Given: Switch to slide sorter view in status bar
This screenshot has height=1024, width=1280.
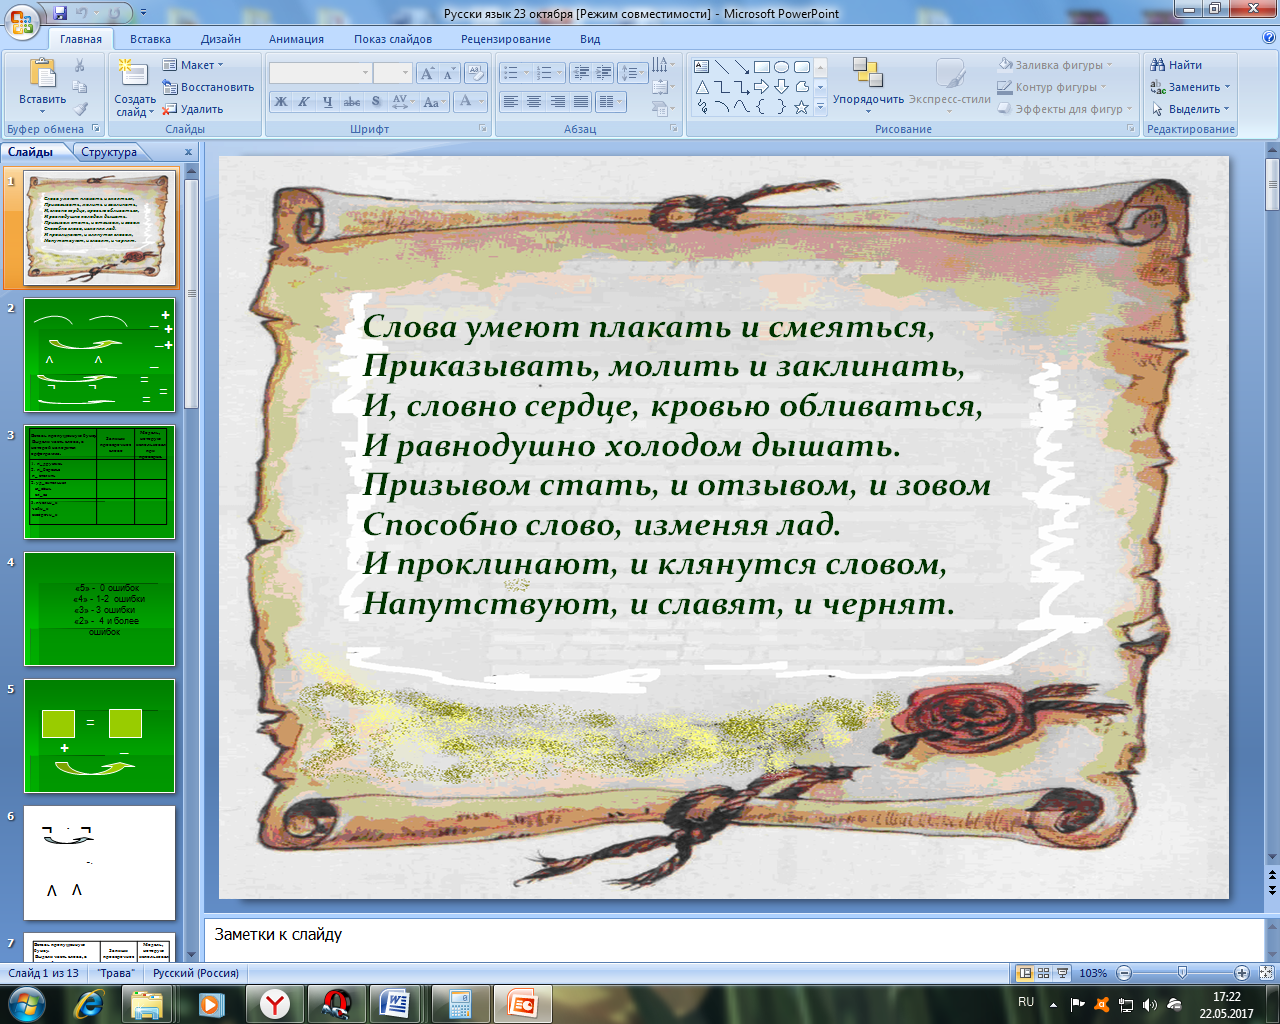Looking at the screenshot, I should point(1043,973).
